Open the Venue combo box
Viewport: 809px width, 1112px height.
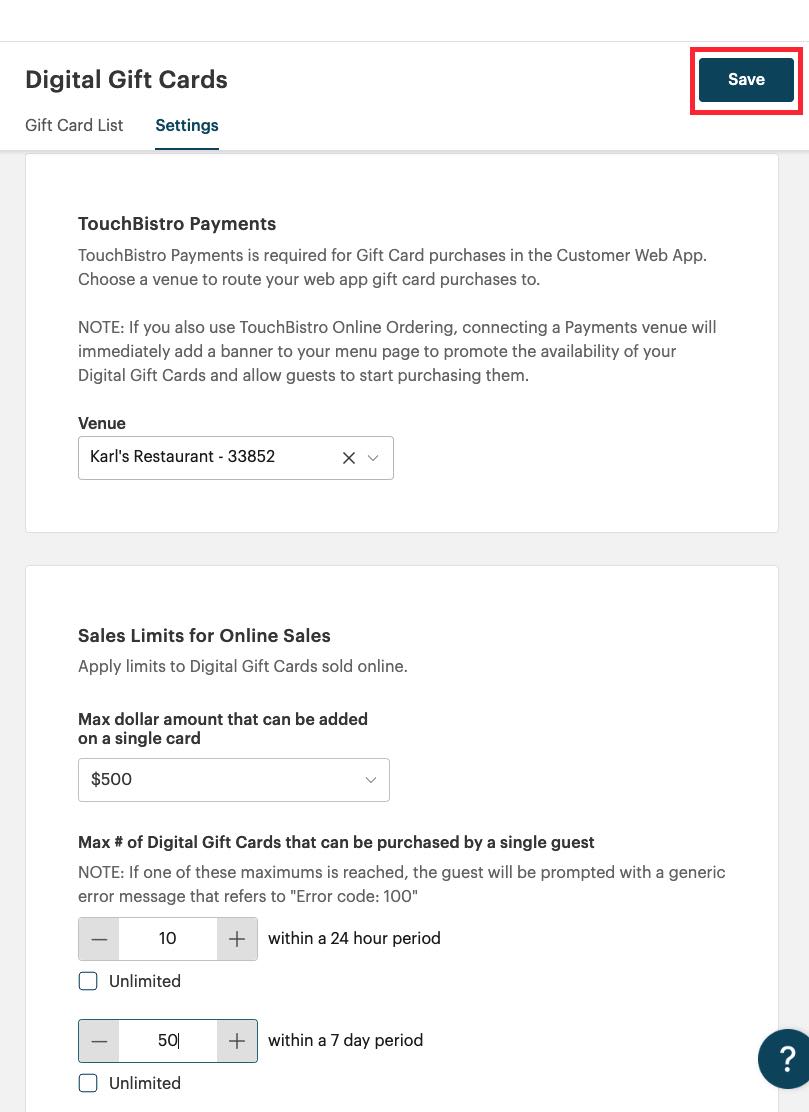point(220,457)
